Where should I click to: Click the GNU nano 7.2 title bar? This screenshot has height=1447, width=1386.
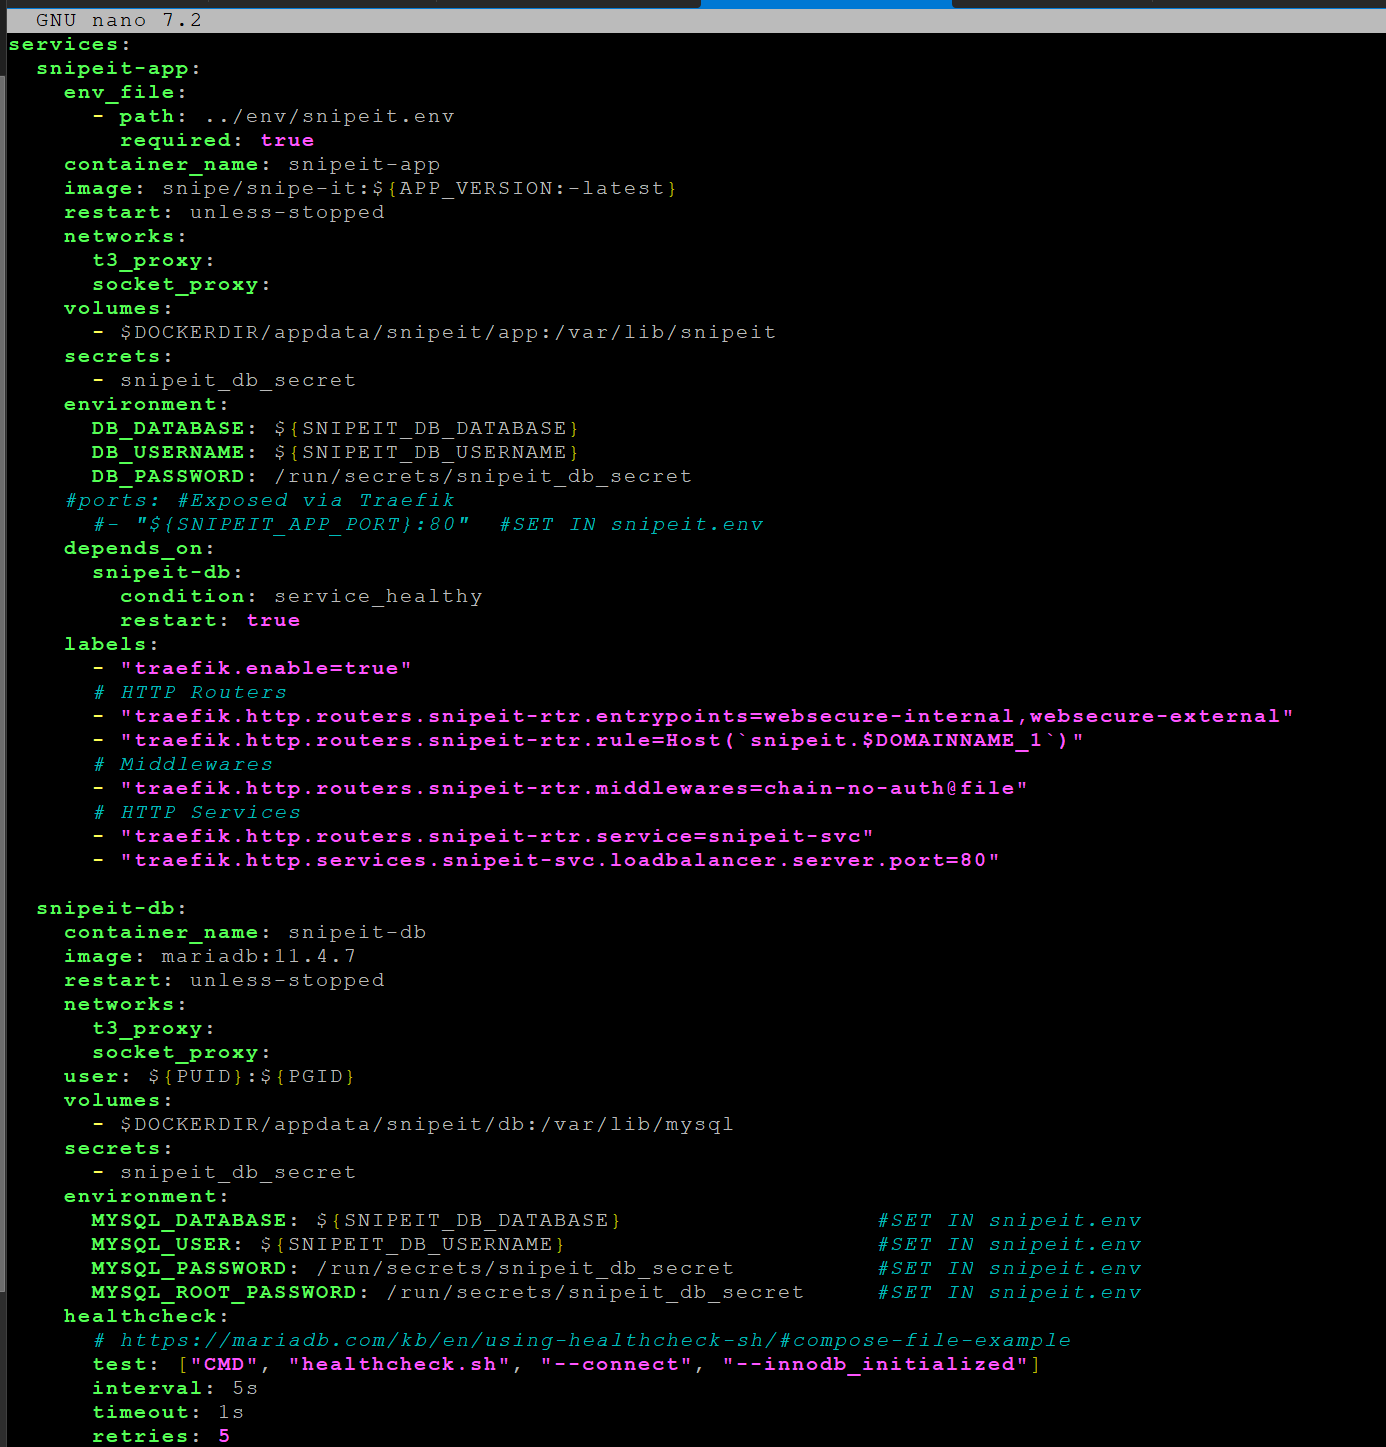point(119,21)
